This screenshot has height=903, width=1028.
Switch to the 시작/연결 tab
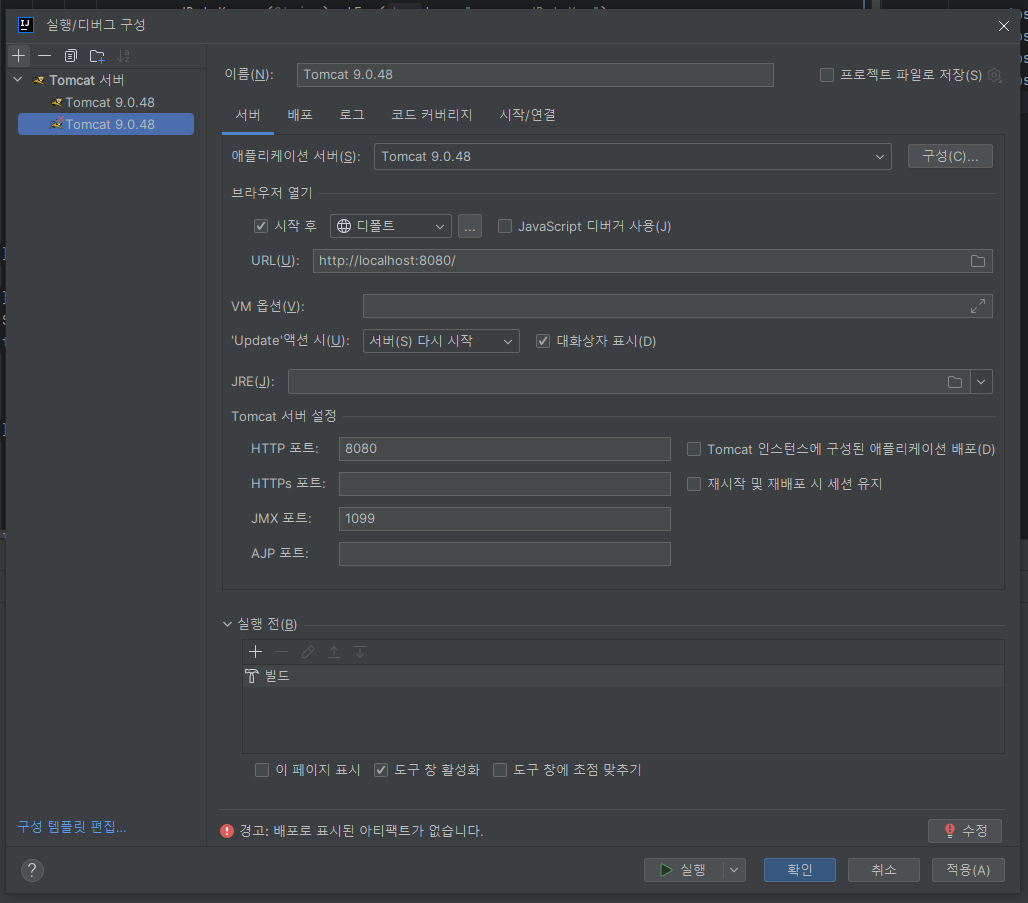[527, 115]
